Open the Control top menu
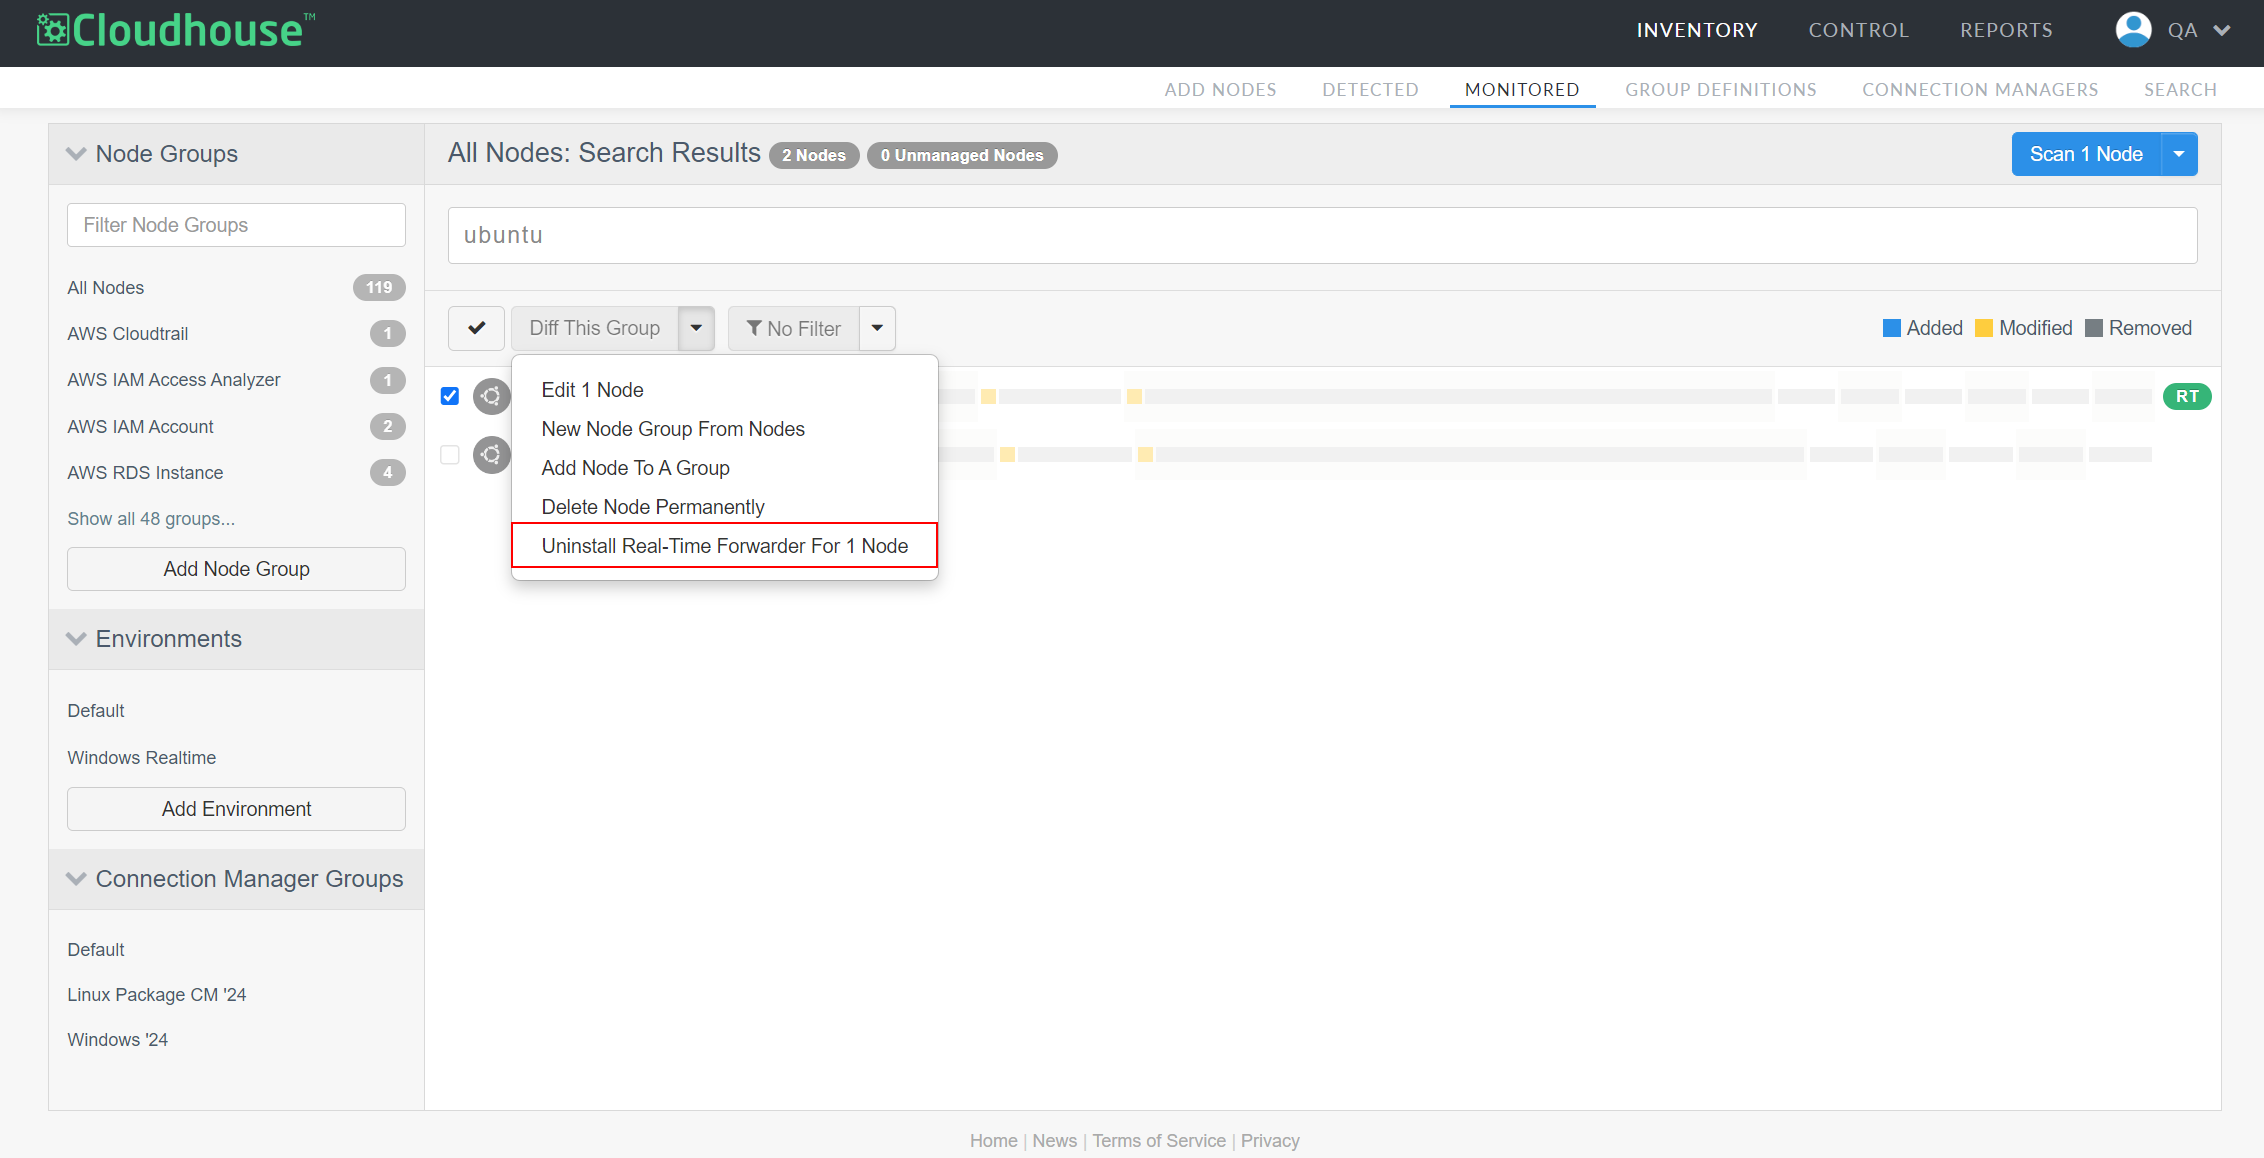Screen dimensions: 2264x1158 pyautogui.click(x=1859, y=30)
